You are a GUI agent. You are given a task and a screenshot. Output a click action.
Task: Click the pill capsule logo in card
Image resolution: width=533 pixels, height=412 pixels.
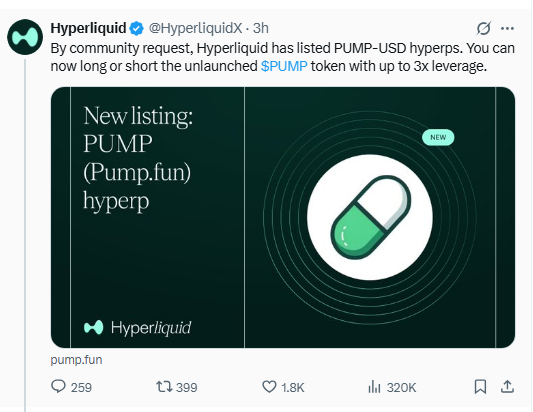(371, 217)
